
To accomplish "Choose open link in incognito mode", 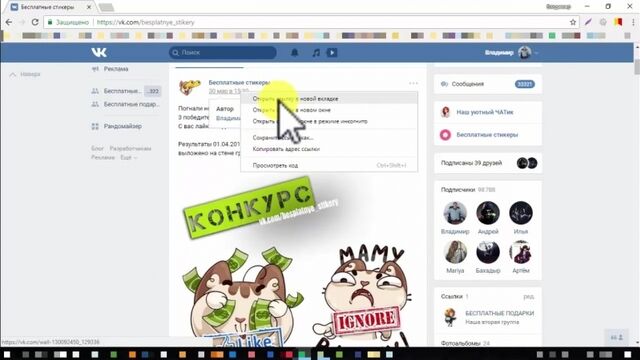I will coord(329,122).
